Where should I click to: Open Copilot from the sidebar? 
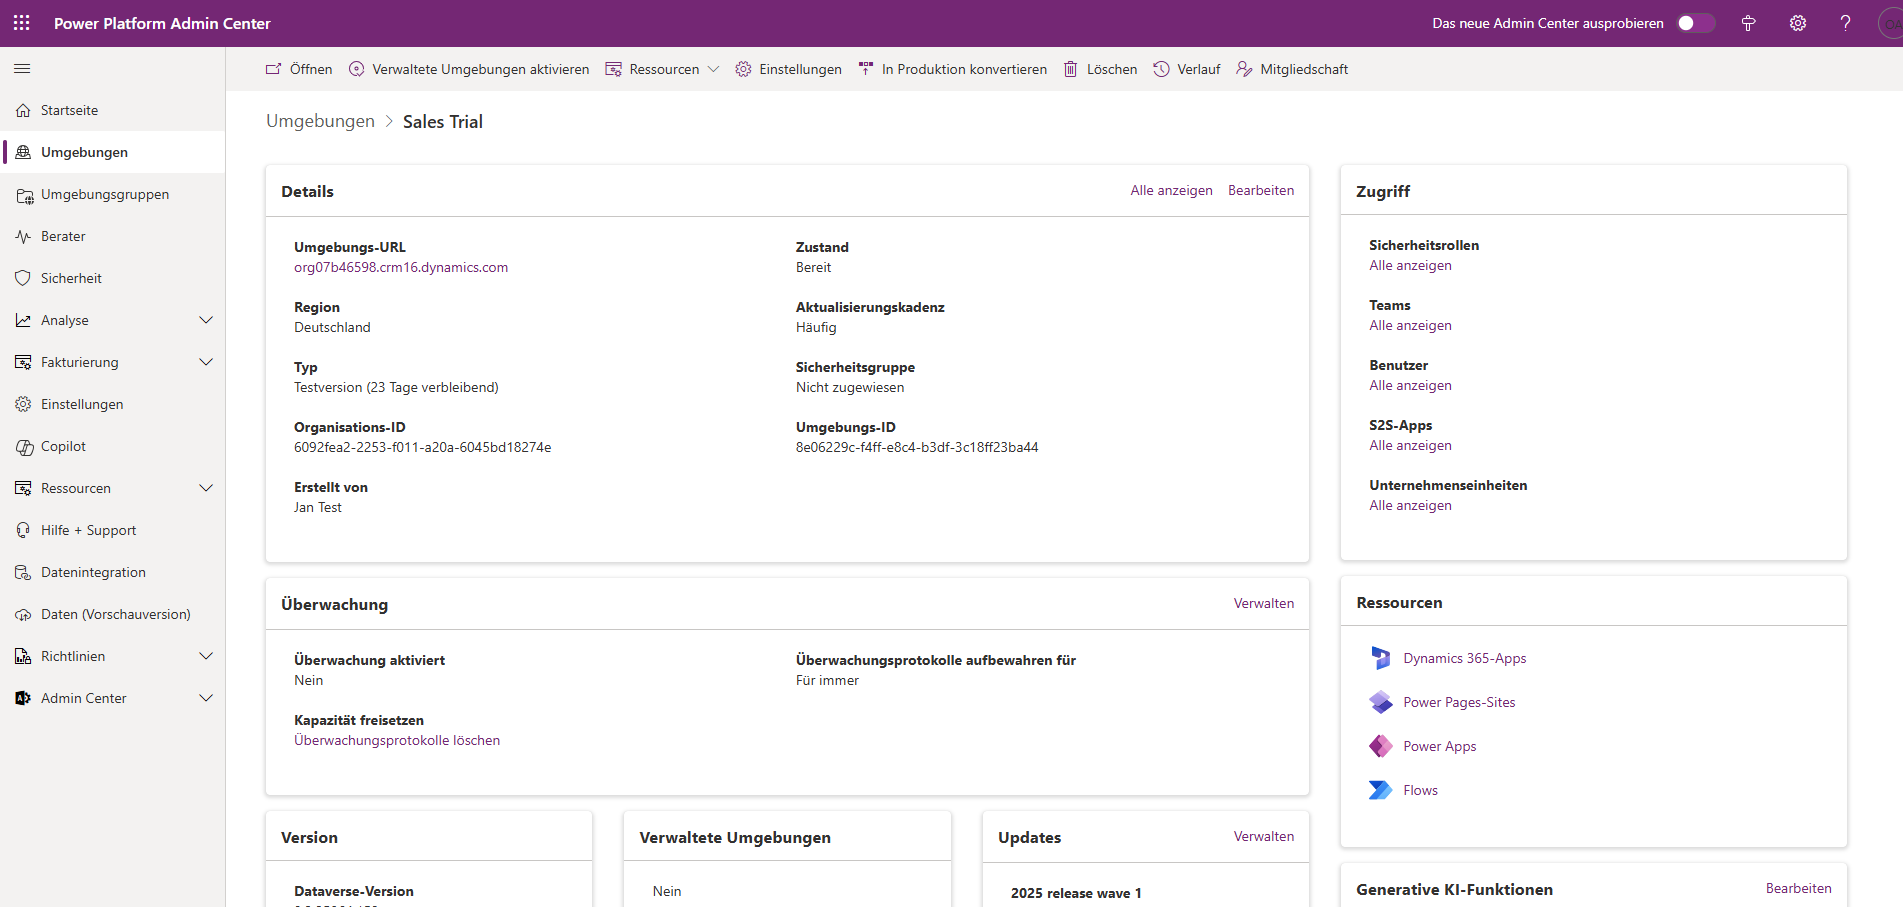(63, 446)
